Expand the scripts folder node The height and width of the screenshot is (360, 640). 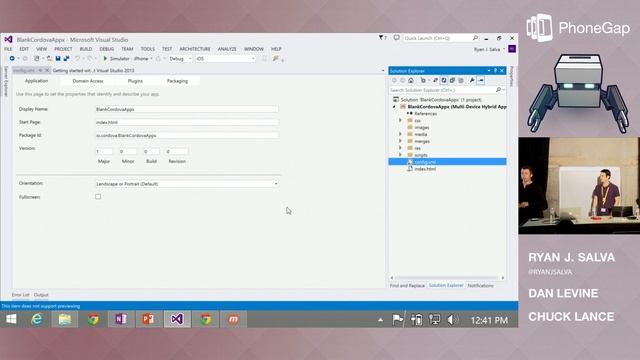click(400, 155)
